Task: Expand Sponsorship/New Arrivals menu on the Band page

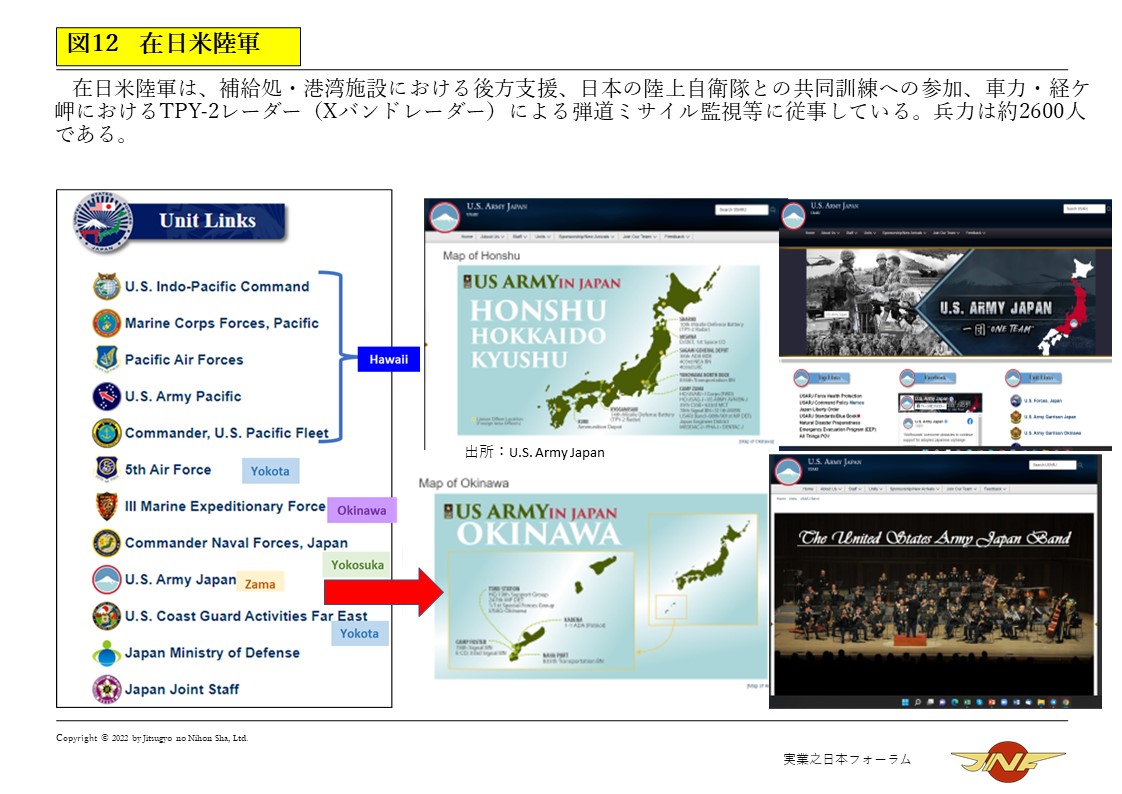Action: pyautogui.click(x=914, y=489)
